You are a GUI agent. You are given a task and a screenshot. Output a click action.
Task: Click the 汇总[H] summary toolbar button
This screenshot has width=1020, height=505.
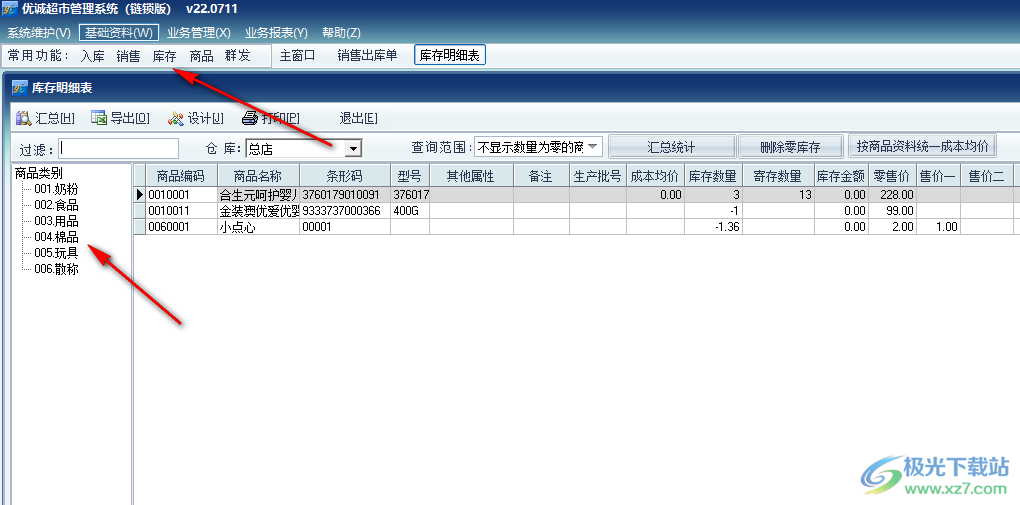pyautogui.click(x=46, y=118)
